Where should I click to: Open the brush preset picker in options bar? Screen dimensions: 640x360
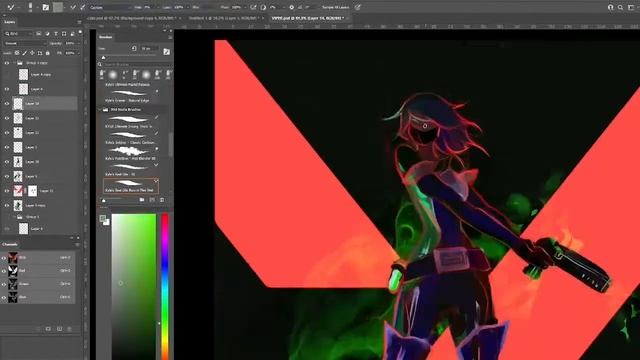coord(32,7)
